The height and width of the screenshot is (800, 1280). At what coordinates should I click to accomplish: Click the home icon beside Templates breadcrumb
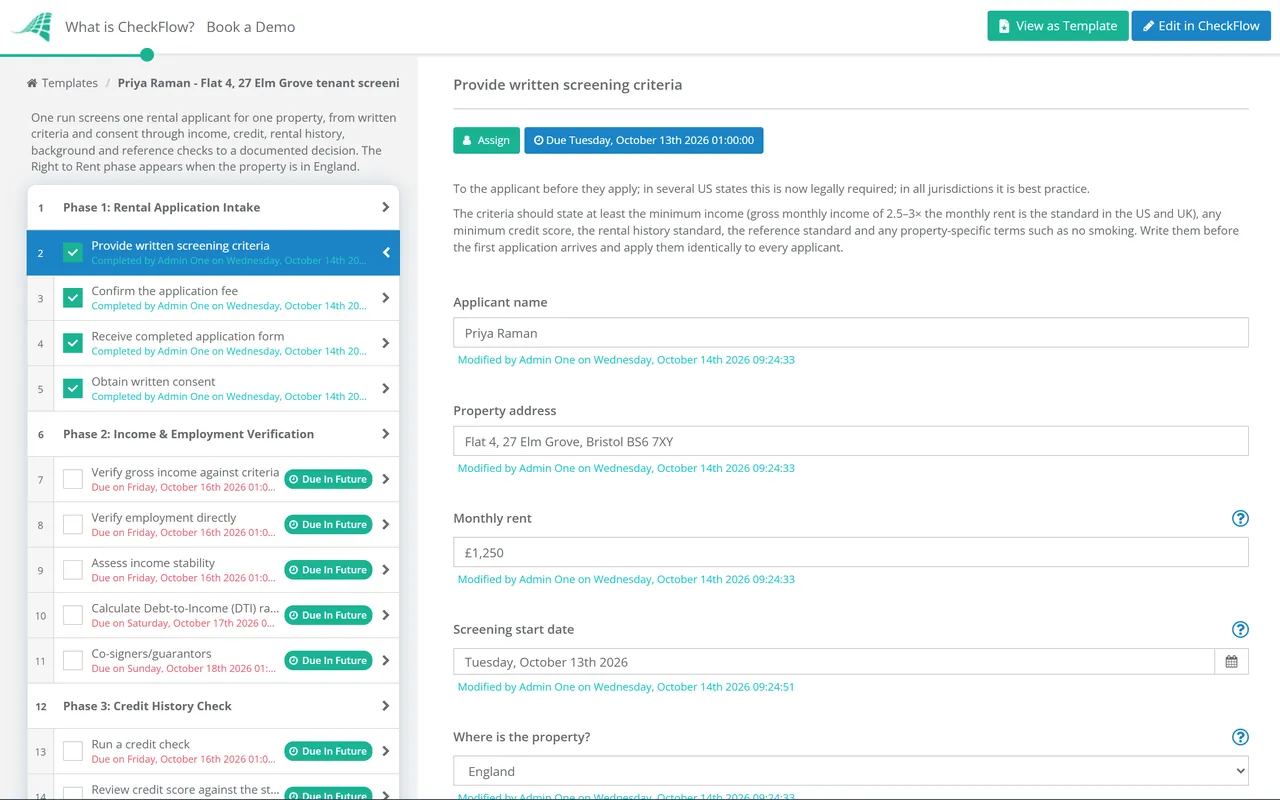pos(32,83)
